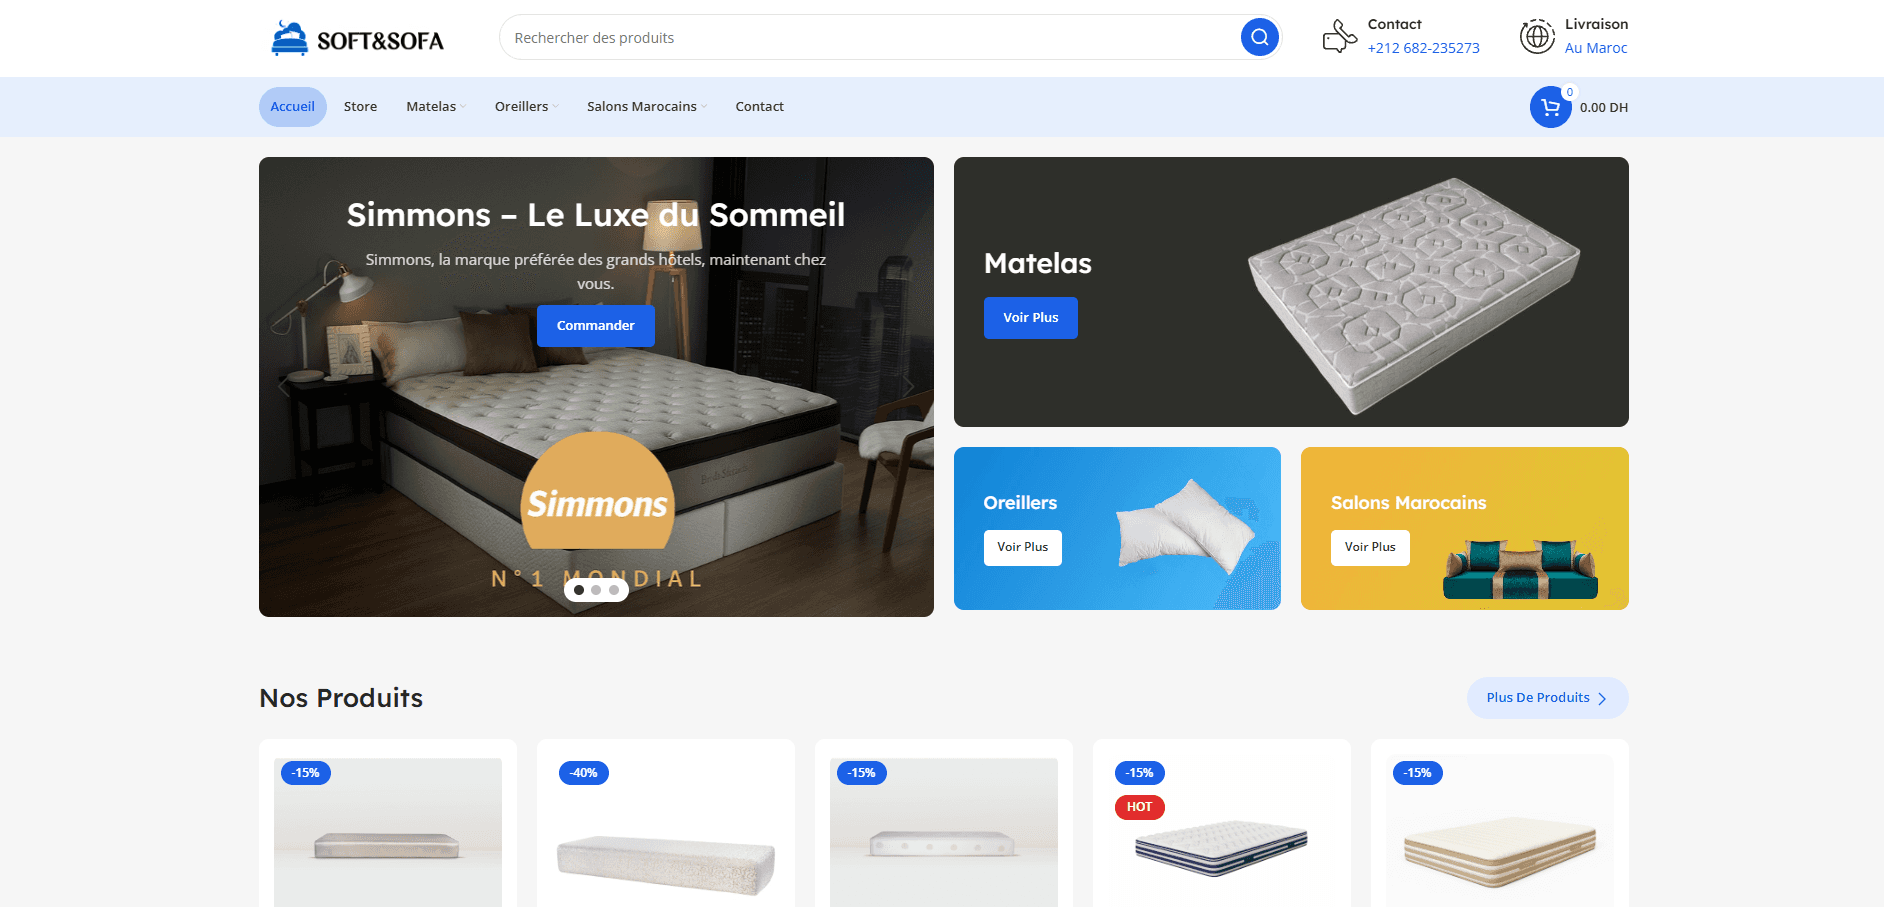Click the globe delivery icon
Screen dimensions: 1884x907
(1537, 37)
